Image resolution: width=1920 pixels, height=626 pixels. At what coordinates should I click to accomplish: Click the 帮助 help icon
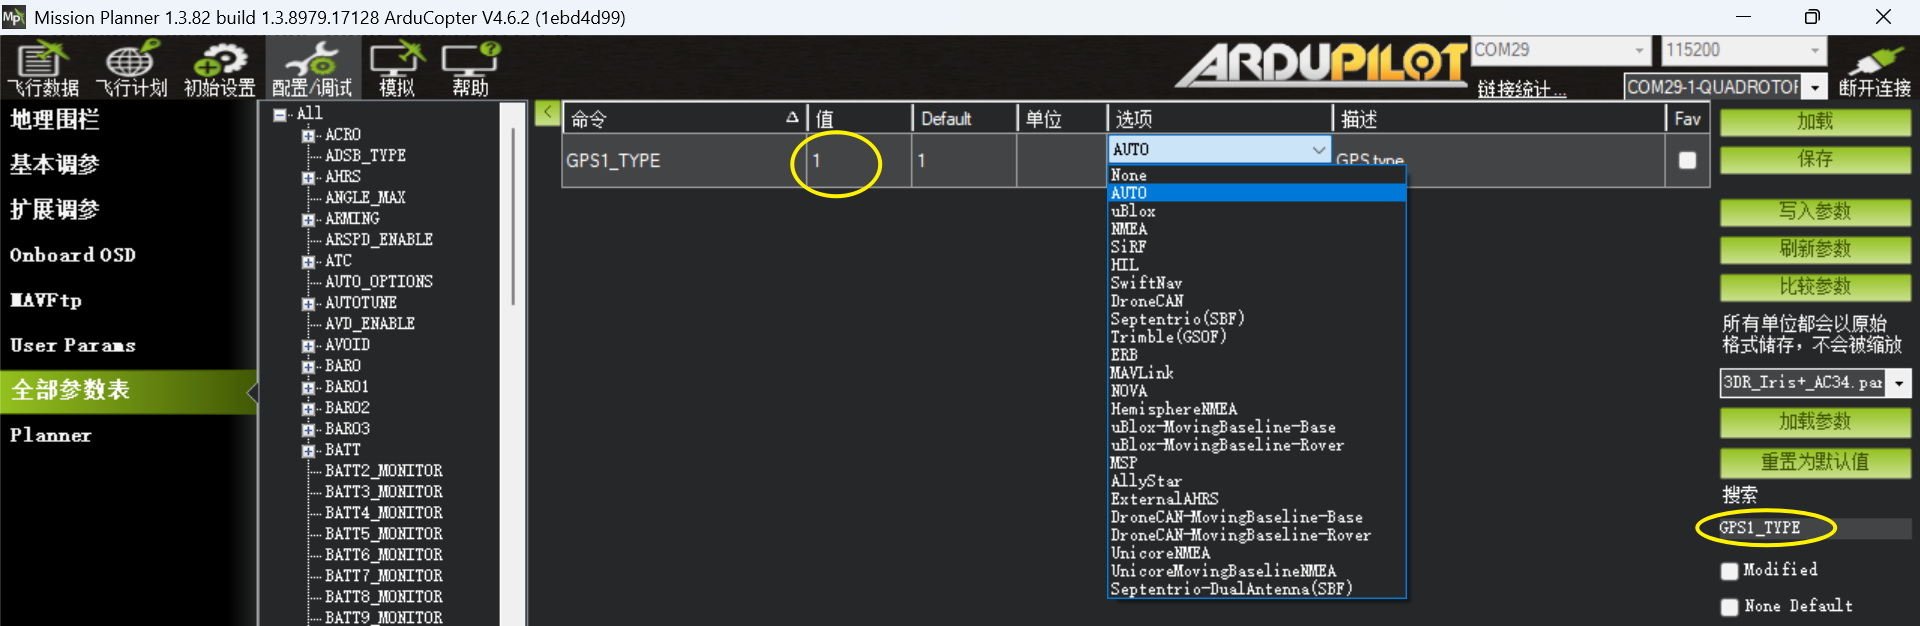pyautogui.click(x=470, y=69)
